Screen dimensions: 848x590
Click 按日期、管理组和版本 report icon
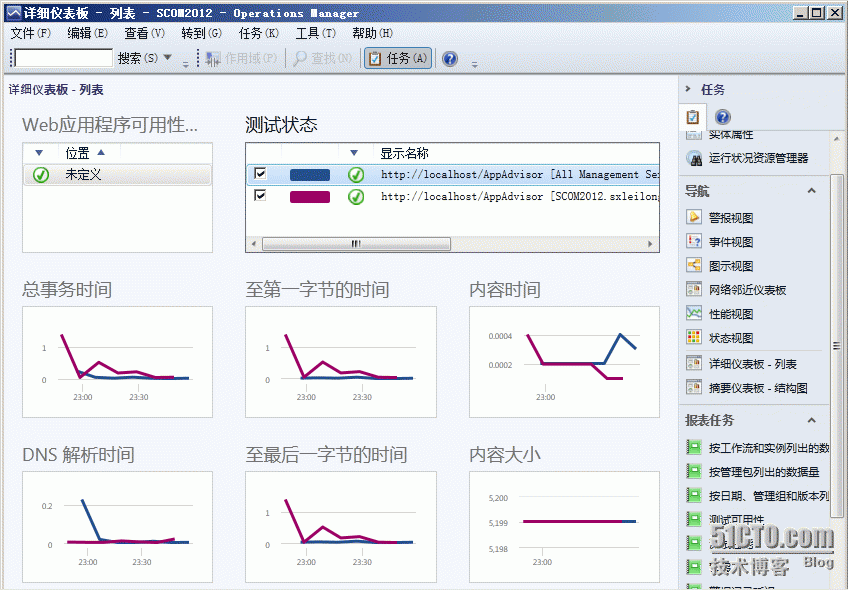693,495
